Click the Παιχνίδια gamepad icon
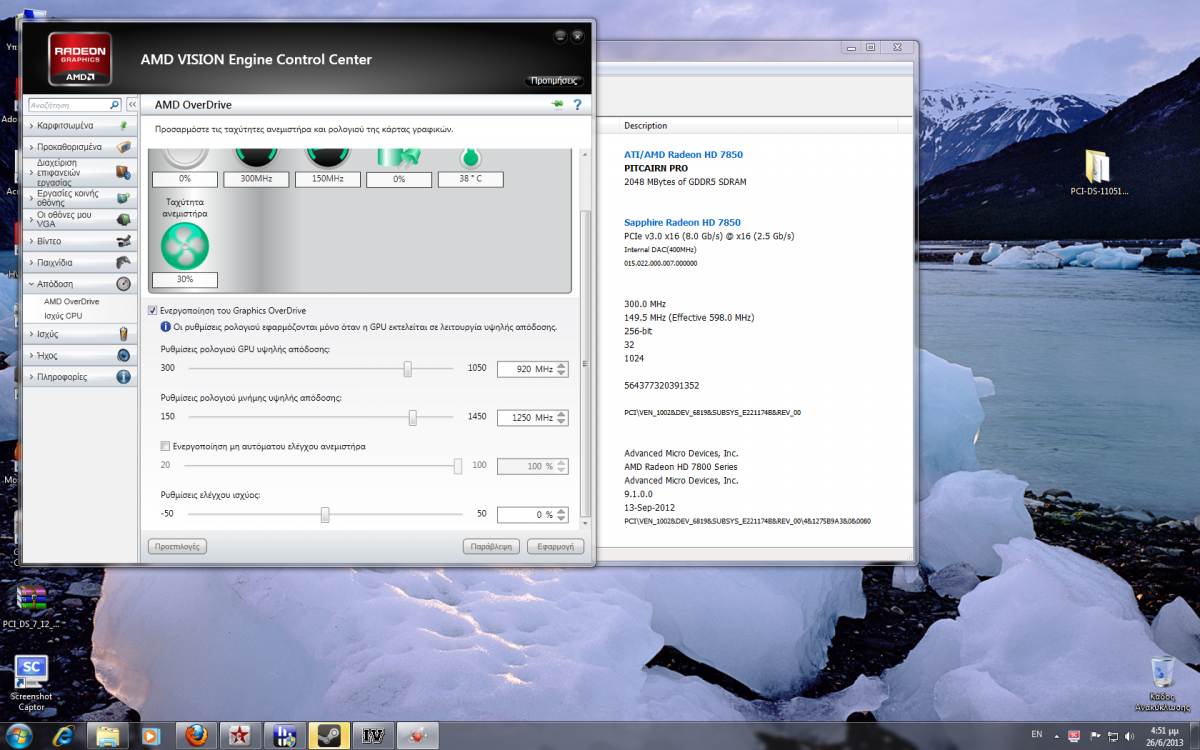This screenshot has height=750, width=1200. pyautogui.click(x=123, y=262)
